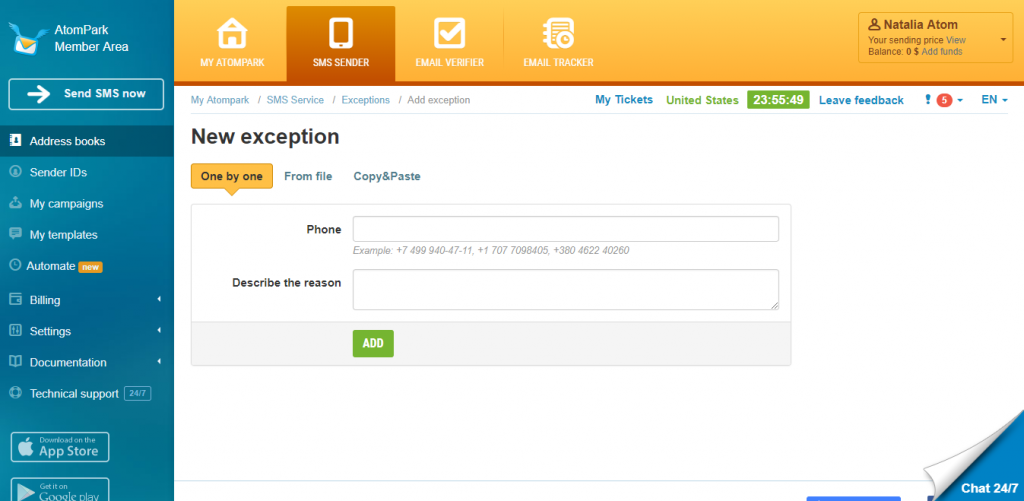Screen dimensions: 1024x501
Task: Open the Google Play download badge
Action: point(60,489)
